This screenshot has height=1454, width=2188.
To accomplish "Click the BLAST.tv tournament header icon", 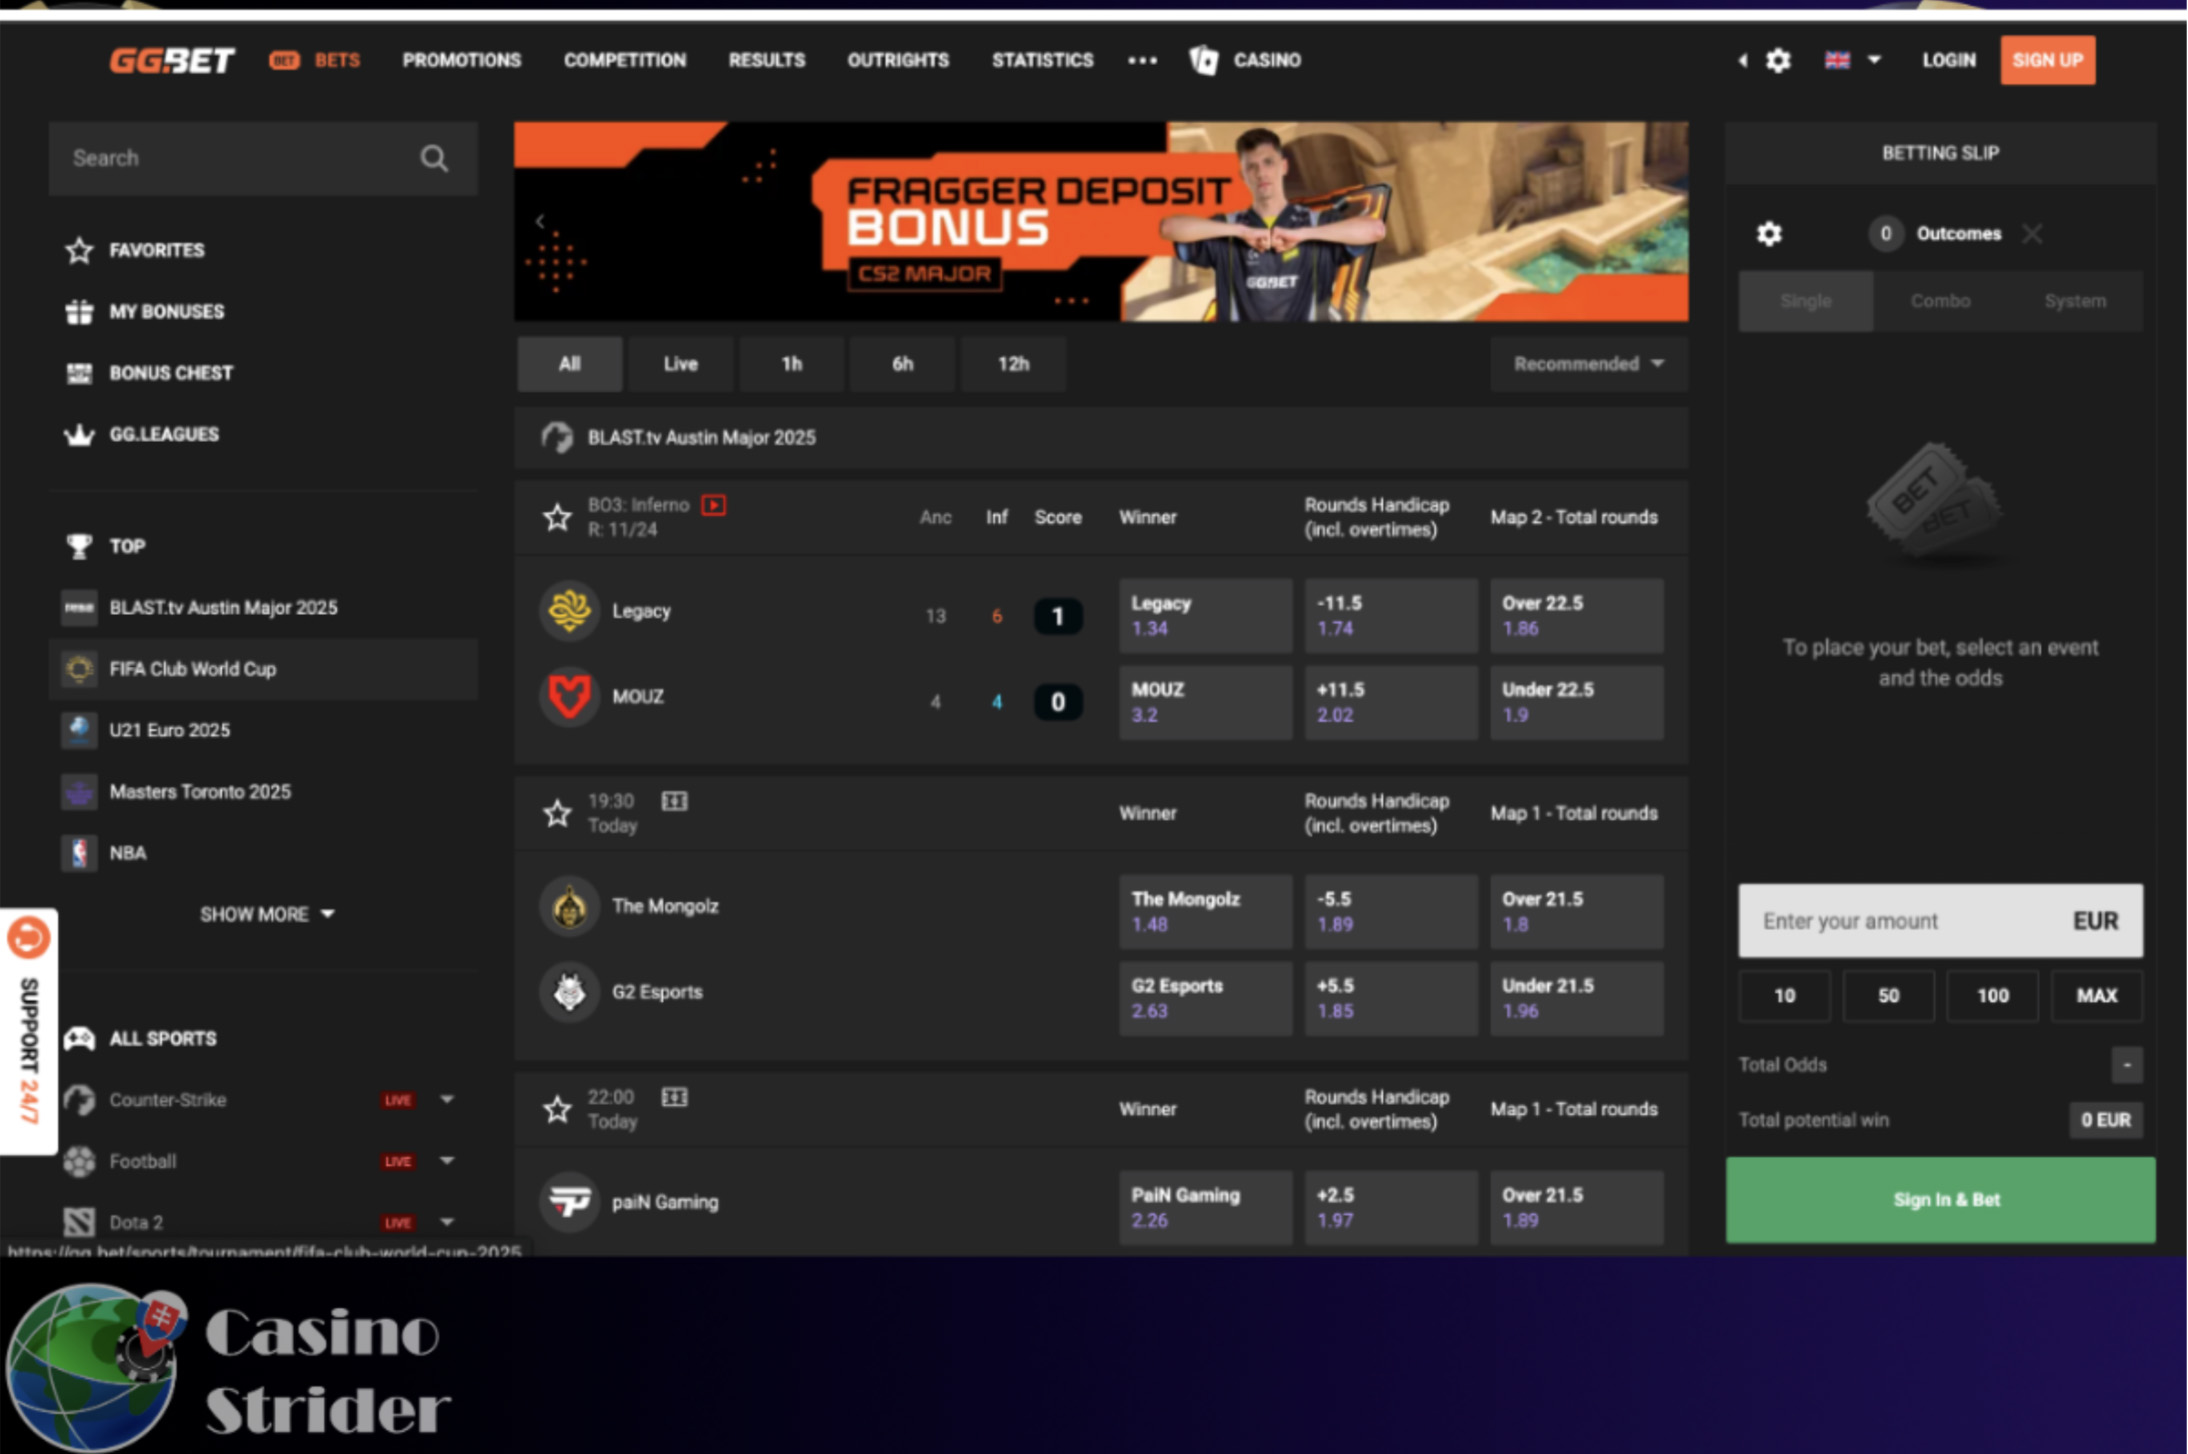I will (557, 437).
